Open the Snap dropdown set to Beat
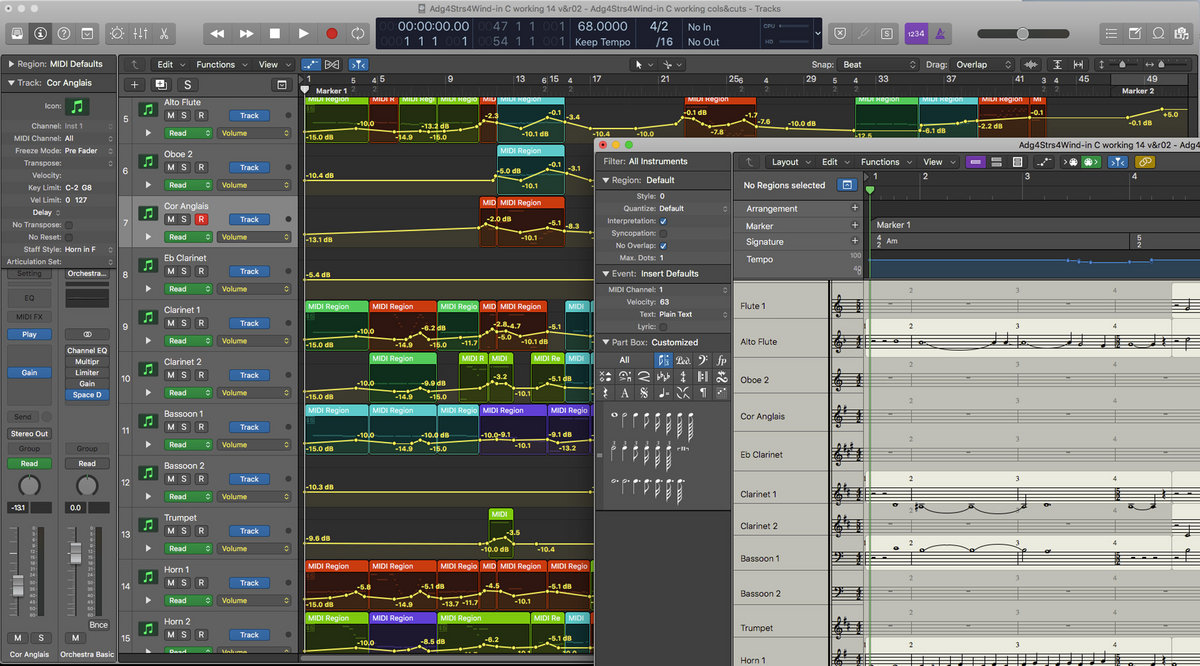 (x=878, y=65)
